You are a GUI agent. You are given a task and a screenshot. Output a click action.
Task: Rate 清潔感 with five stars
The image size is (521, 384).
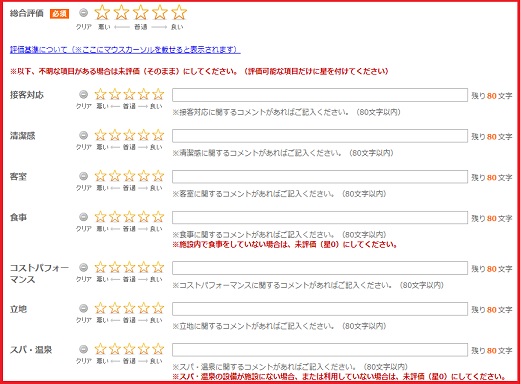pyautogui.click(x=158, y=135)
